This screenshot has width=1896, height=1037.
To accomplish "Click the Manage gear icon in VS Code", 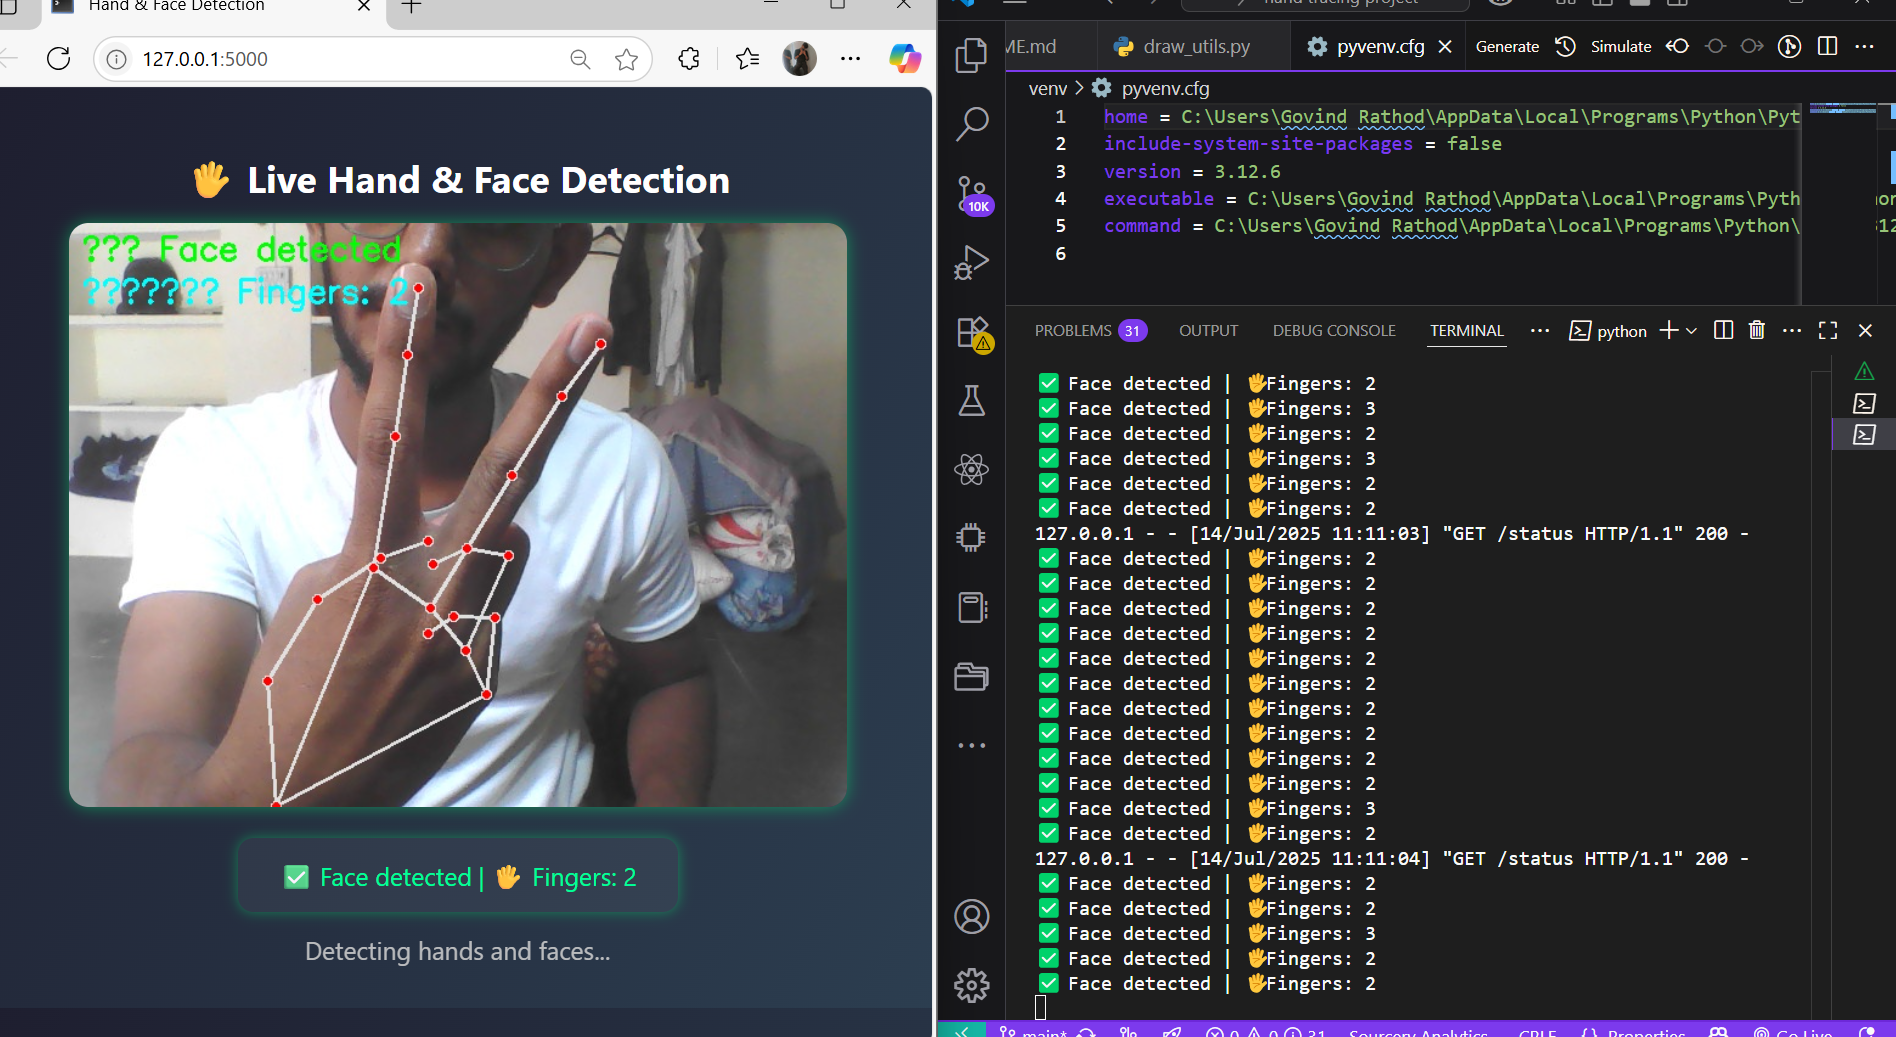I will point(971,985).
